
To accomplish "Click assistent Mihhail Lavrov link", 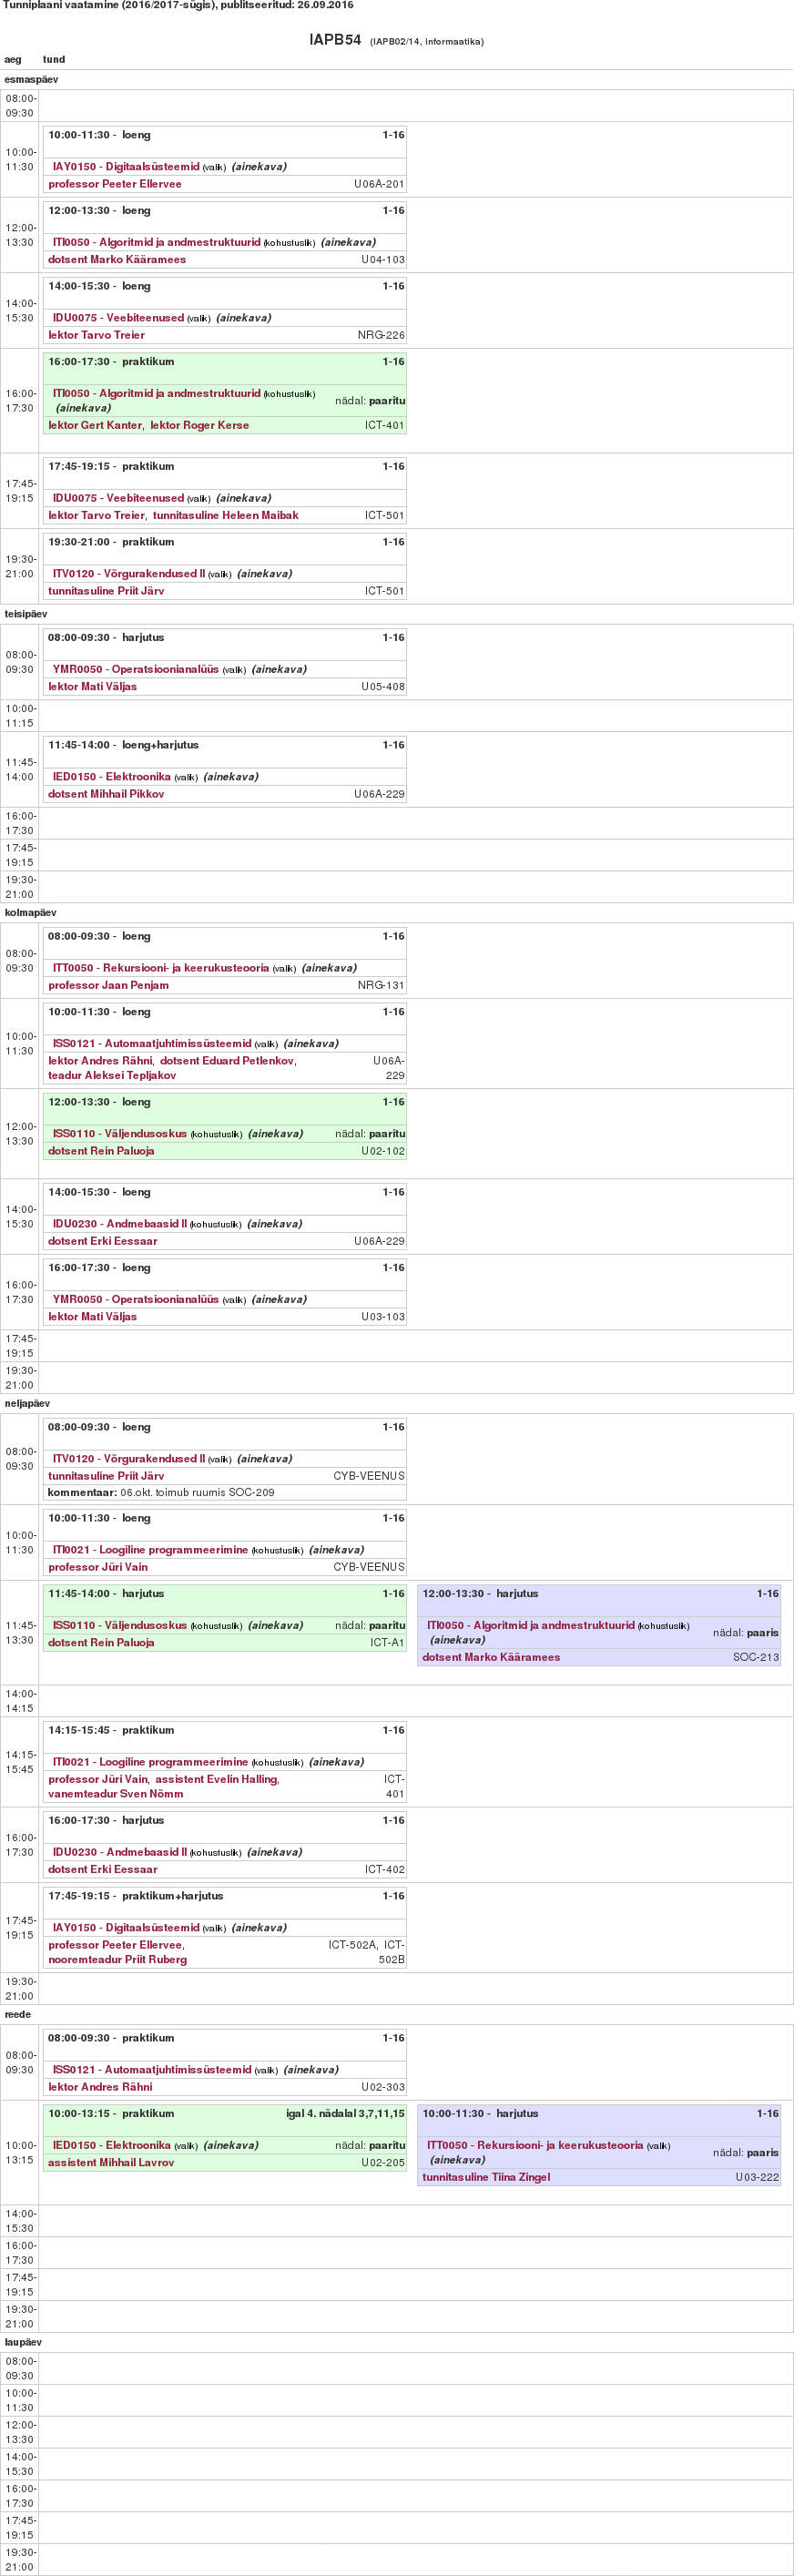I will [111, 2162].
